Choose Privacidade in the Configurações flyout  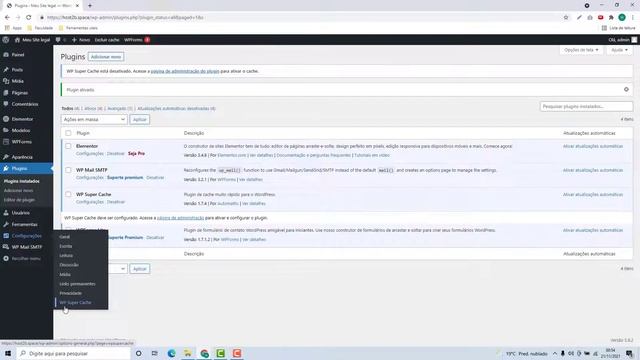click(71, 293)
